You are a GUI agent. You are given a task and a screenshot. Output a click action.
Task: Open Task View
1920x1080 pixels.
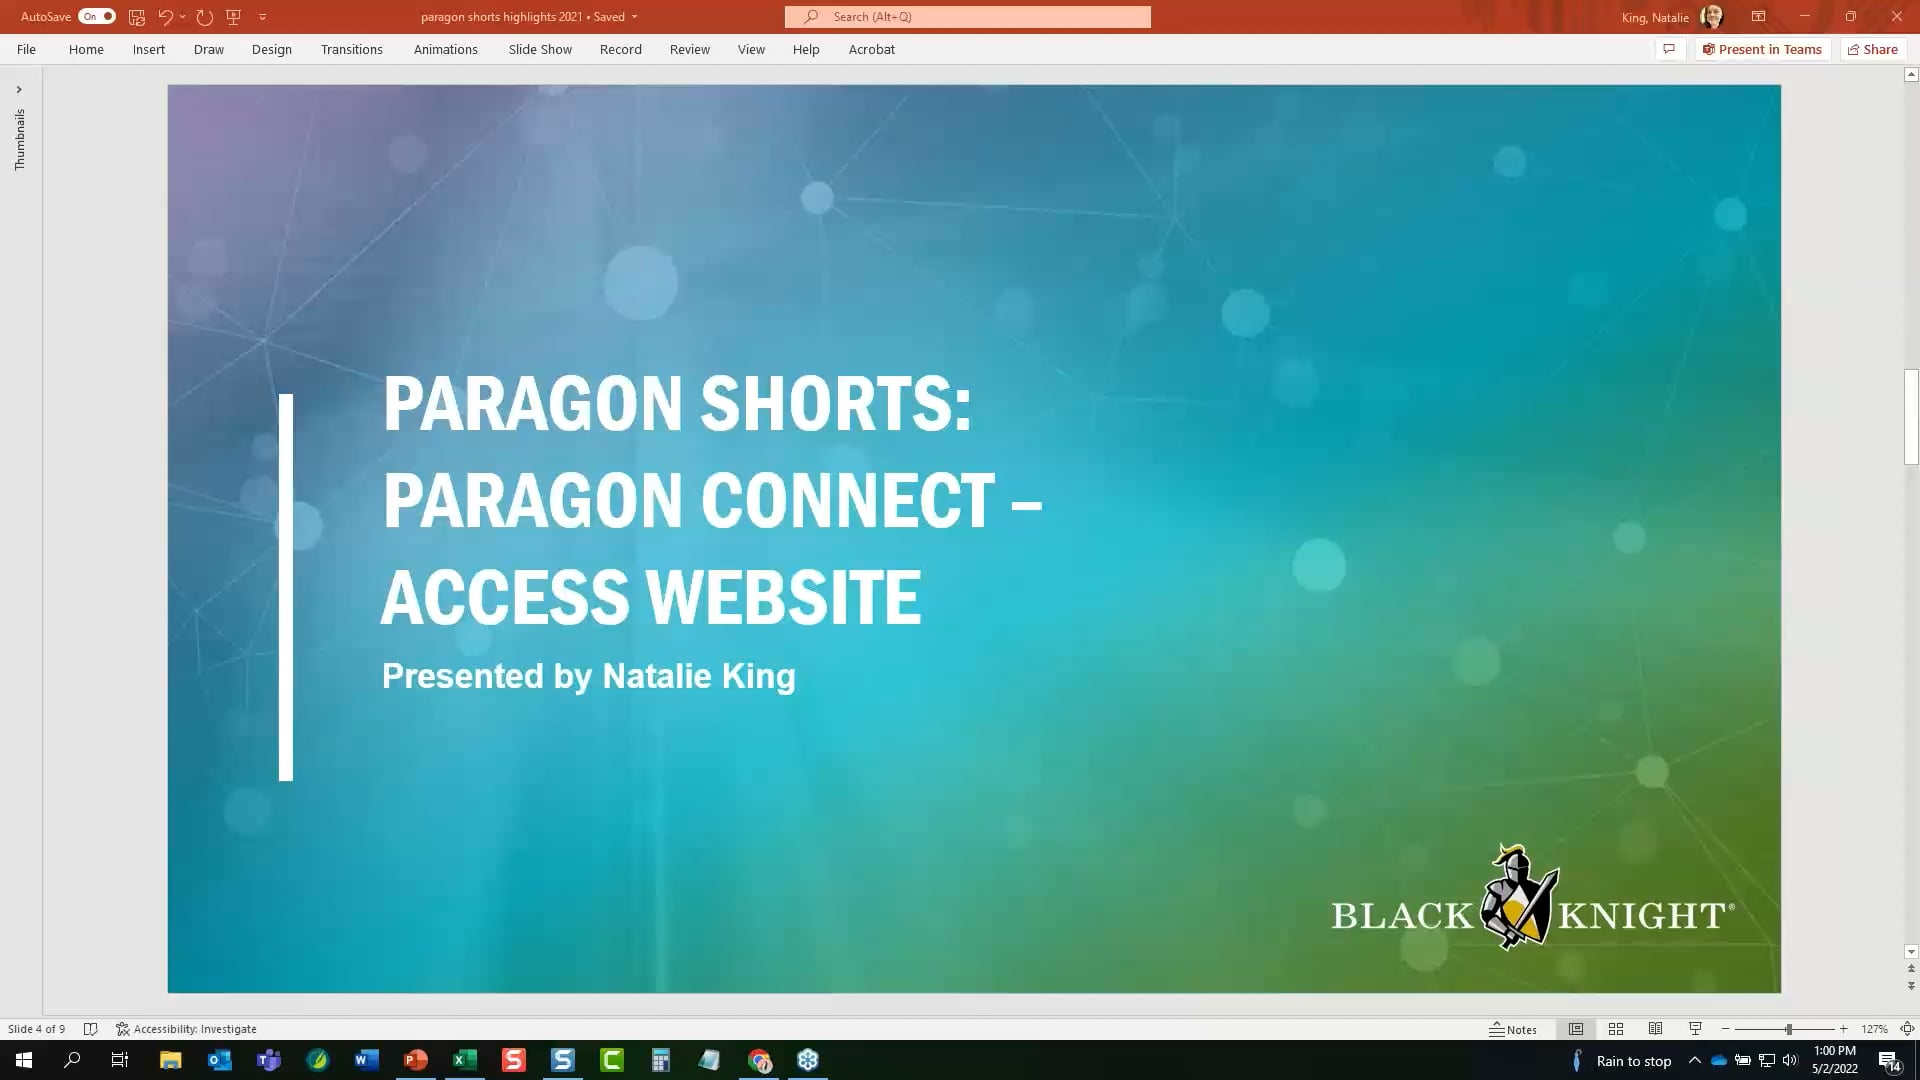[x=120, y=1060]
